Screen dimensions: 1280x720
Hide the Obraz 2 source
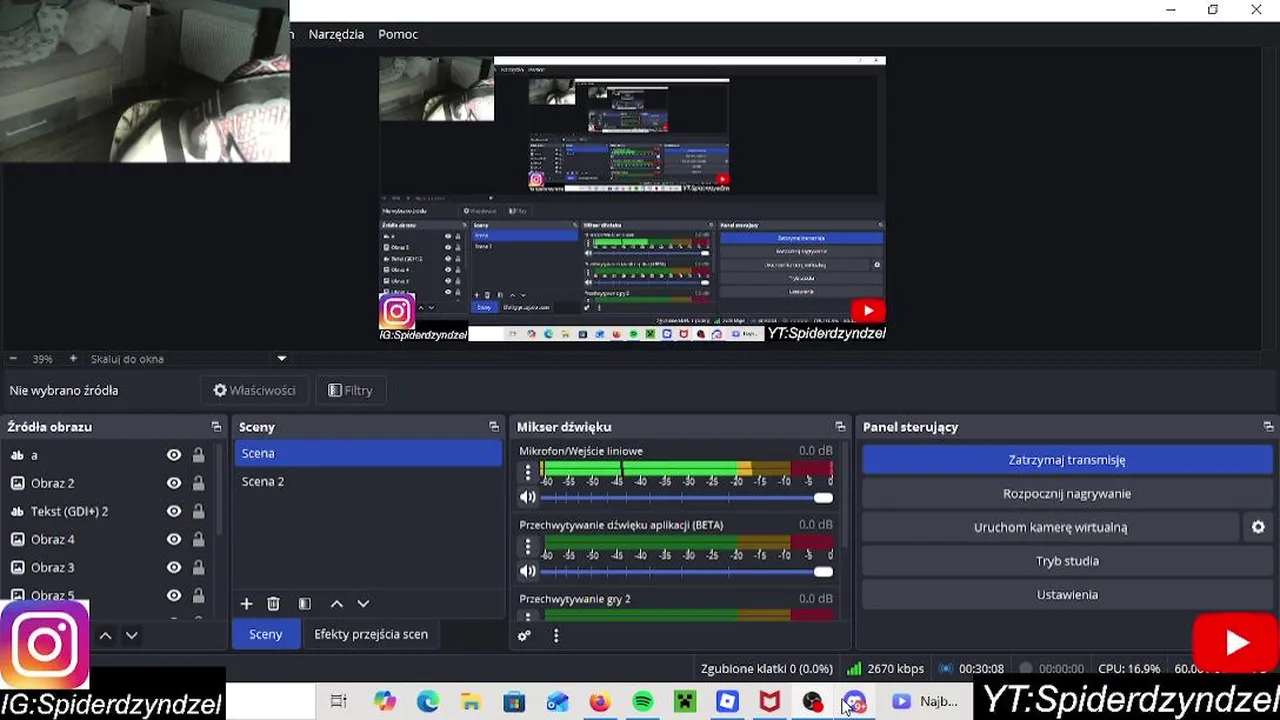(x=174, y=483)
